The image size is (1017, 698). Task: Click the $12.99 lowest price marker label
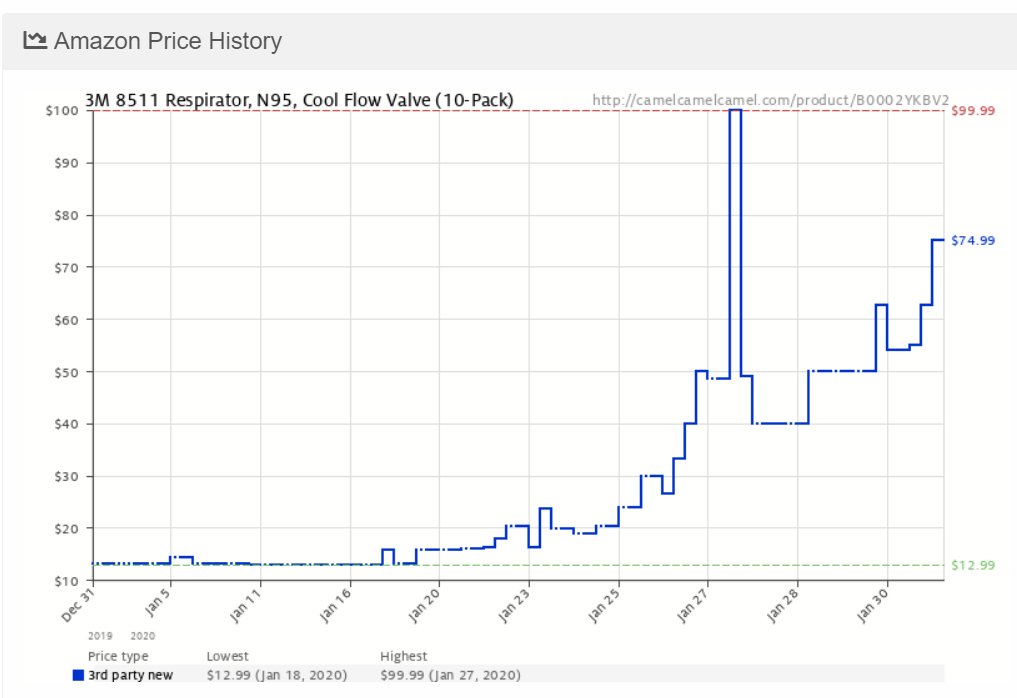click(x=973, y=565)
